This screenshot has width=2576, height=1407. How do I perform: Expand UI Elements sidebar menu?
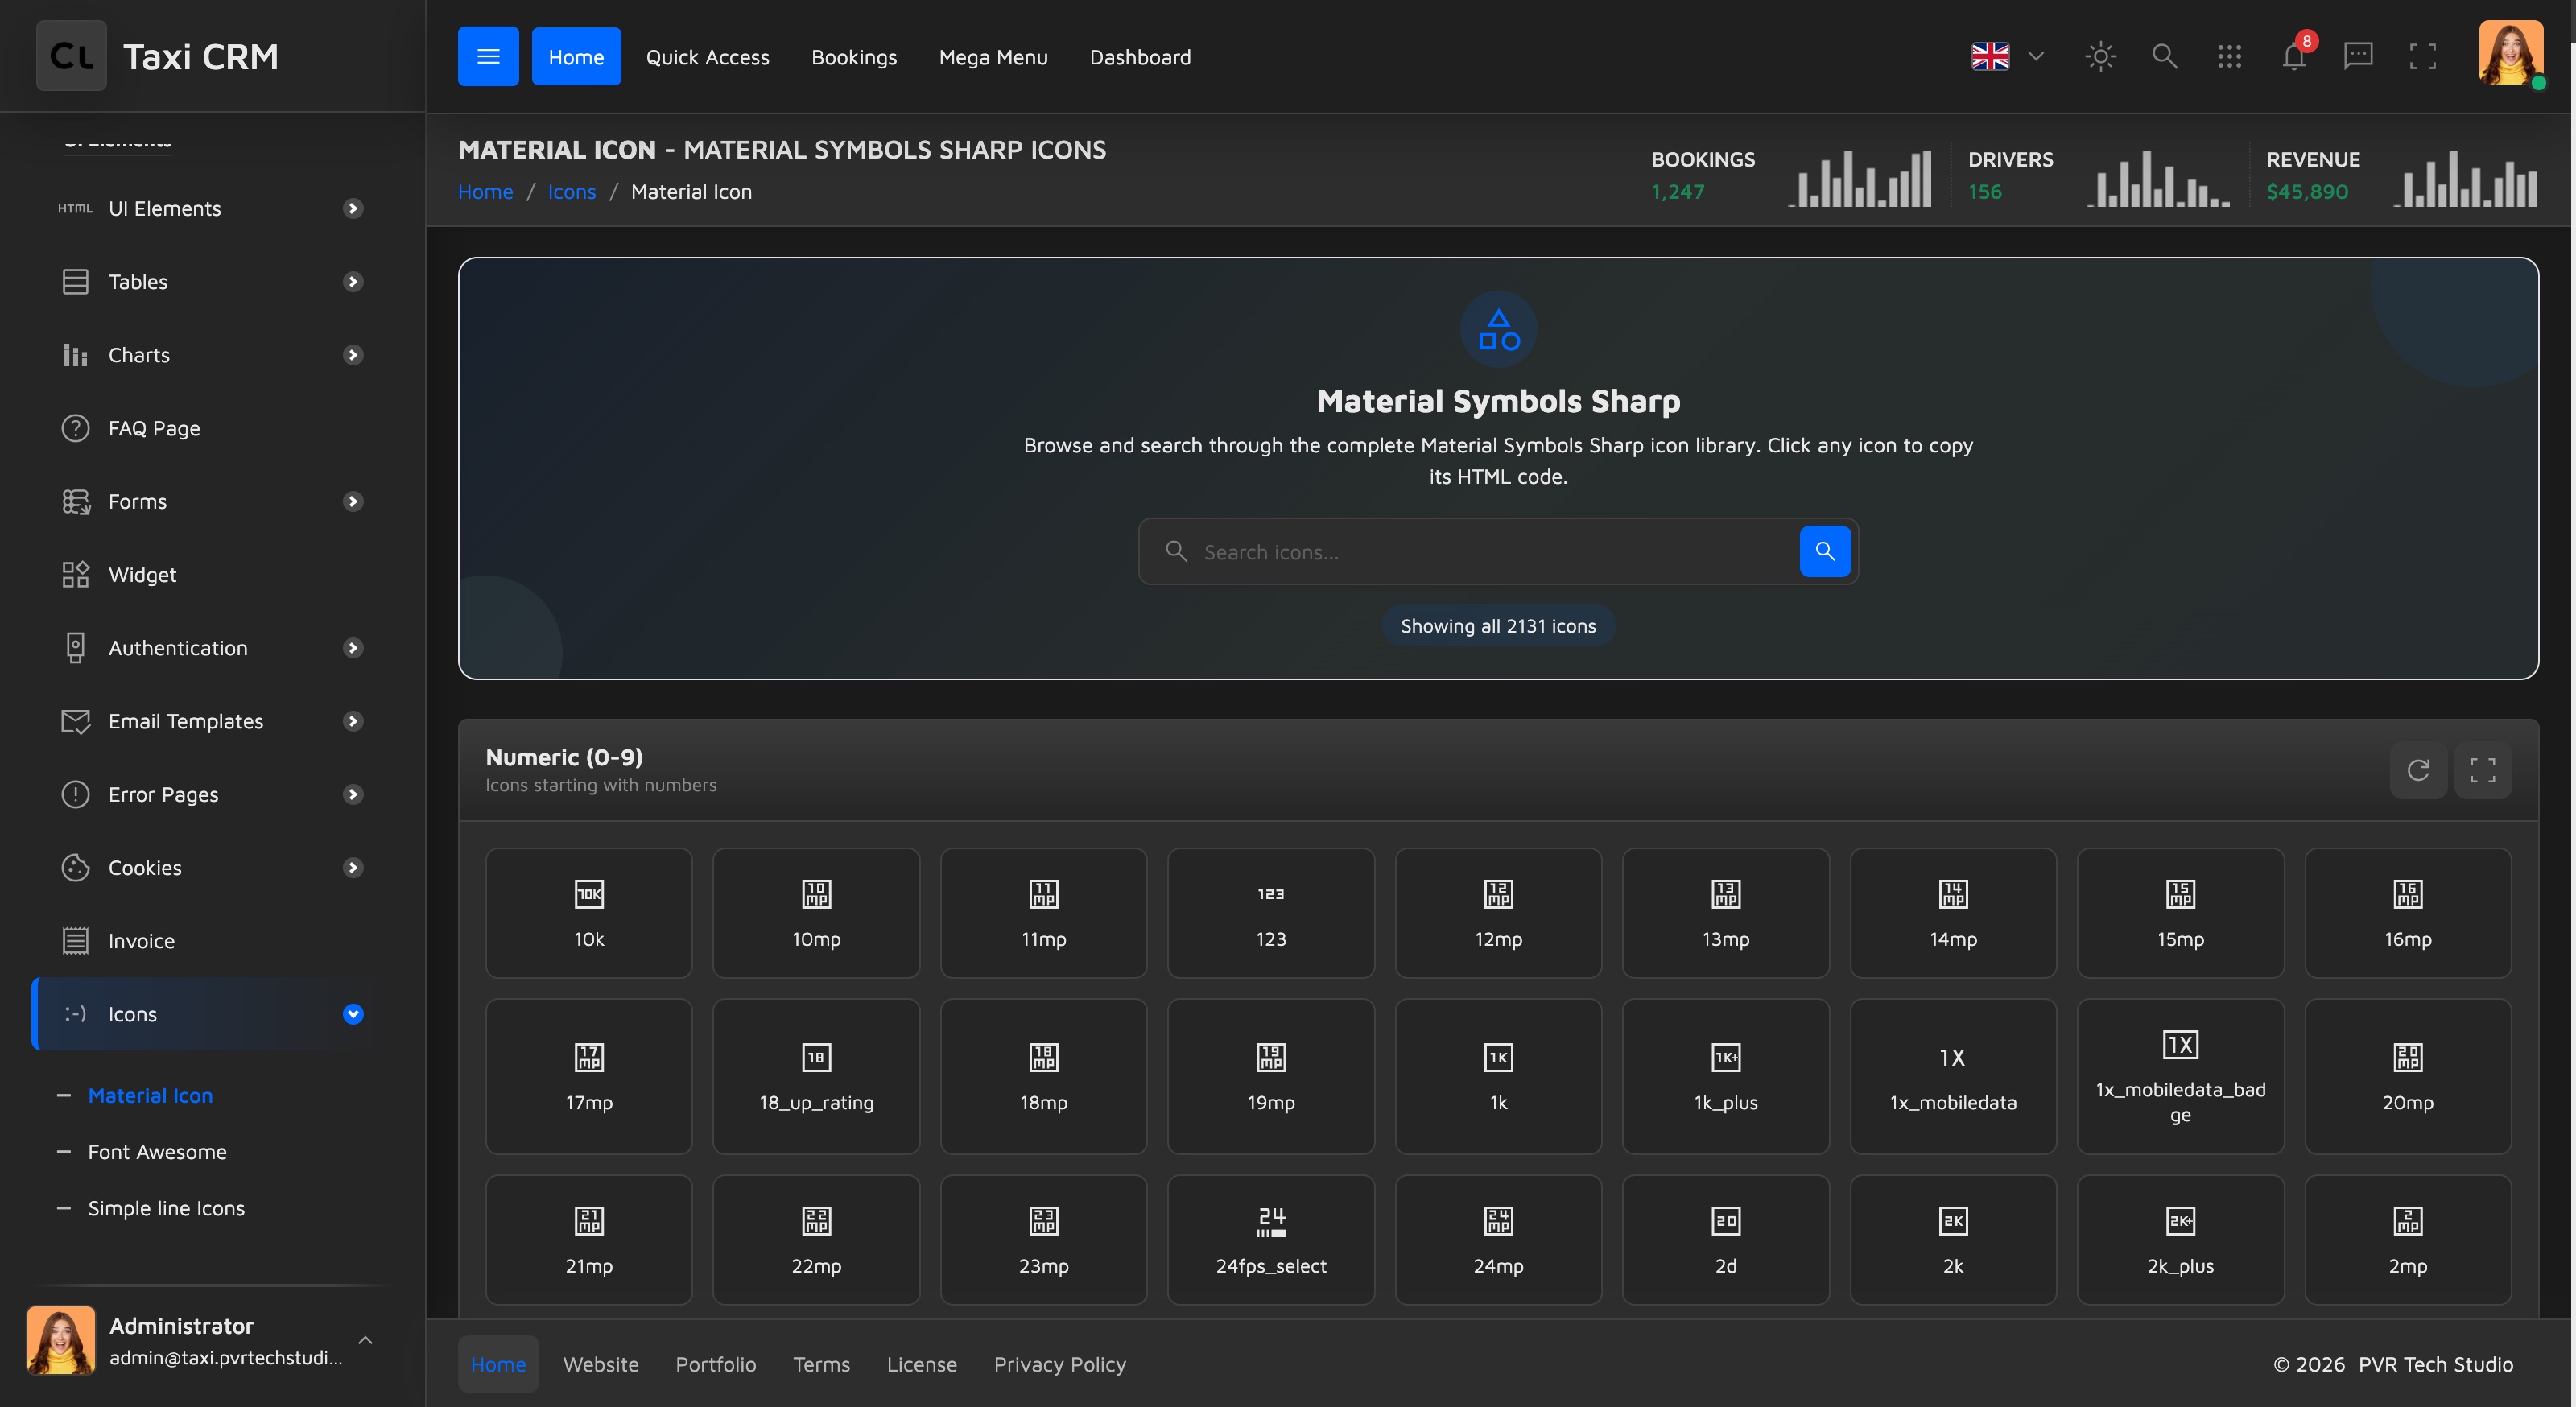click(210, 208)
